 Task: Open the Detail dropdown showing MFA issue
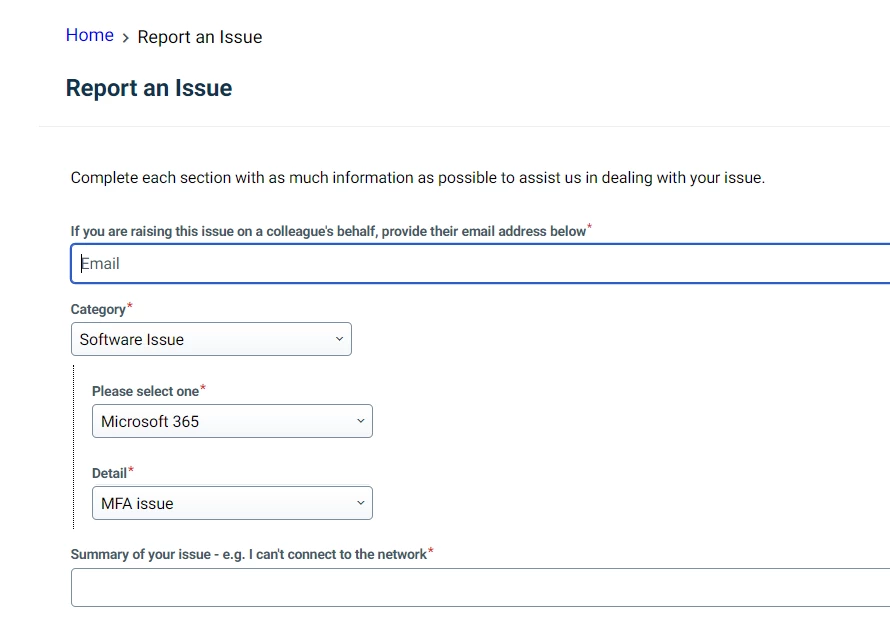coord(232,503)
